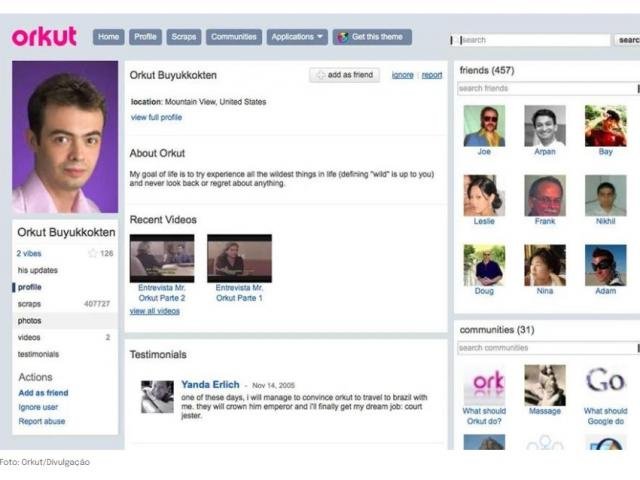Focus the search friends field
Viewport: 640px width, 480px height.
547,89
